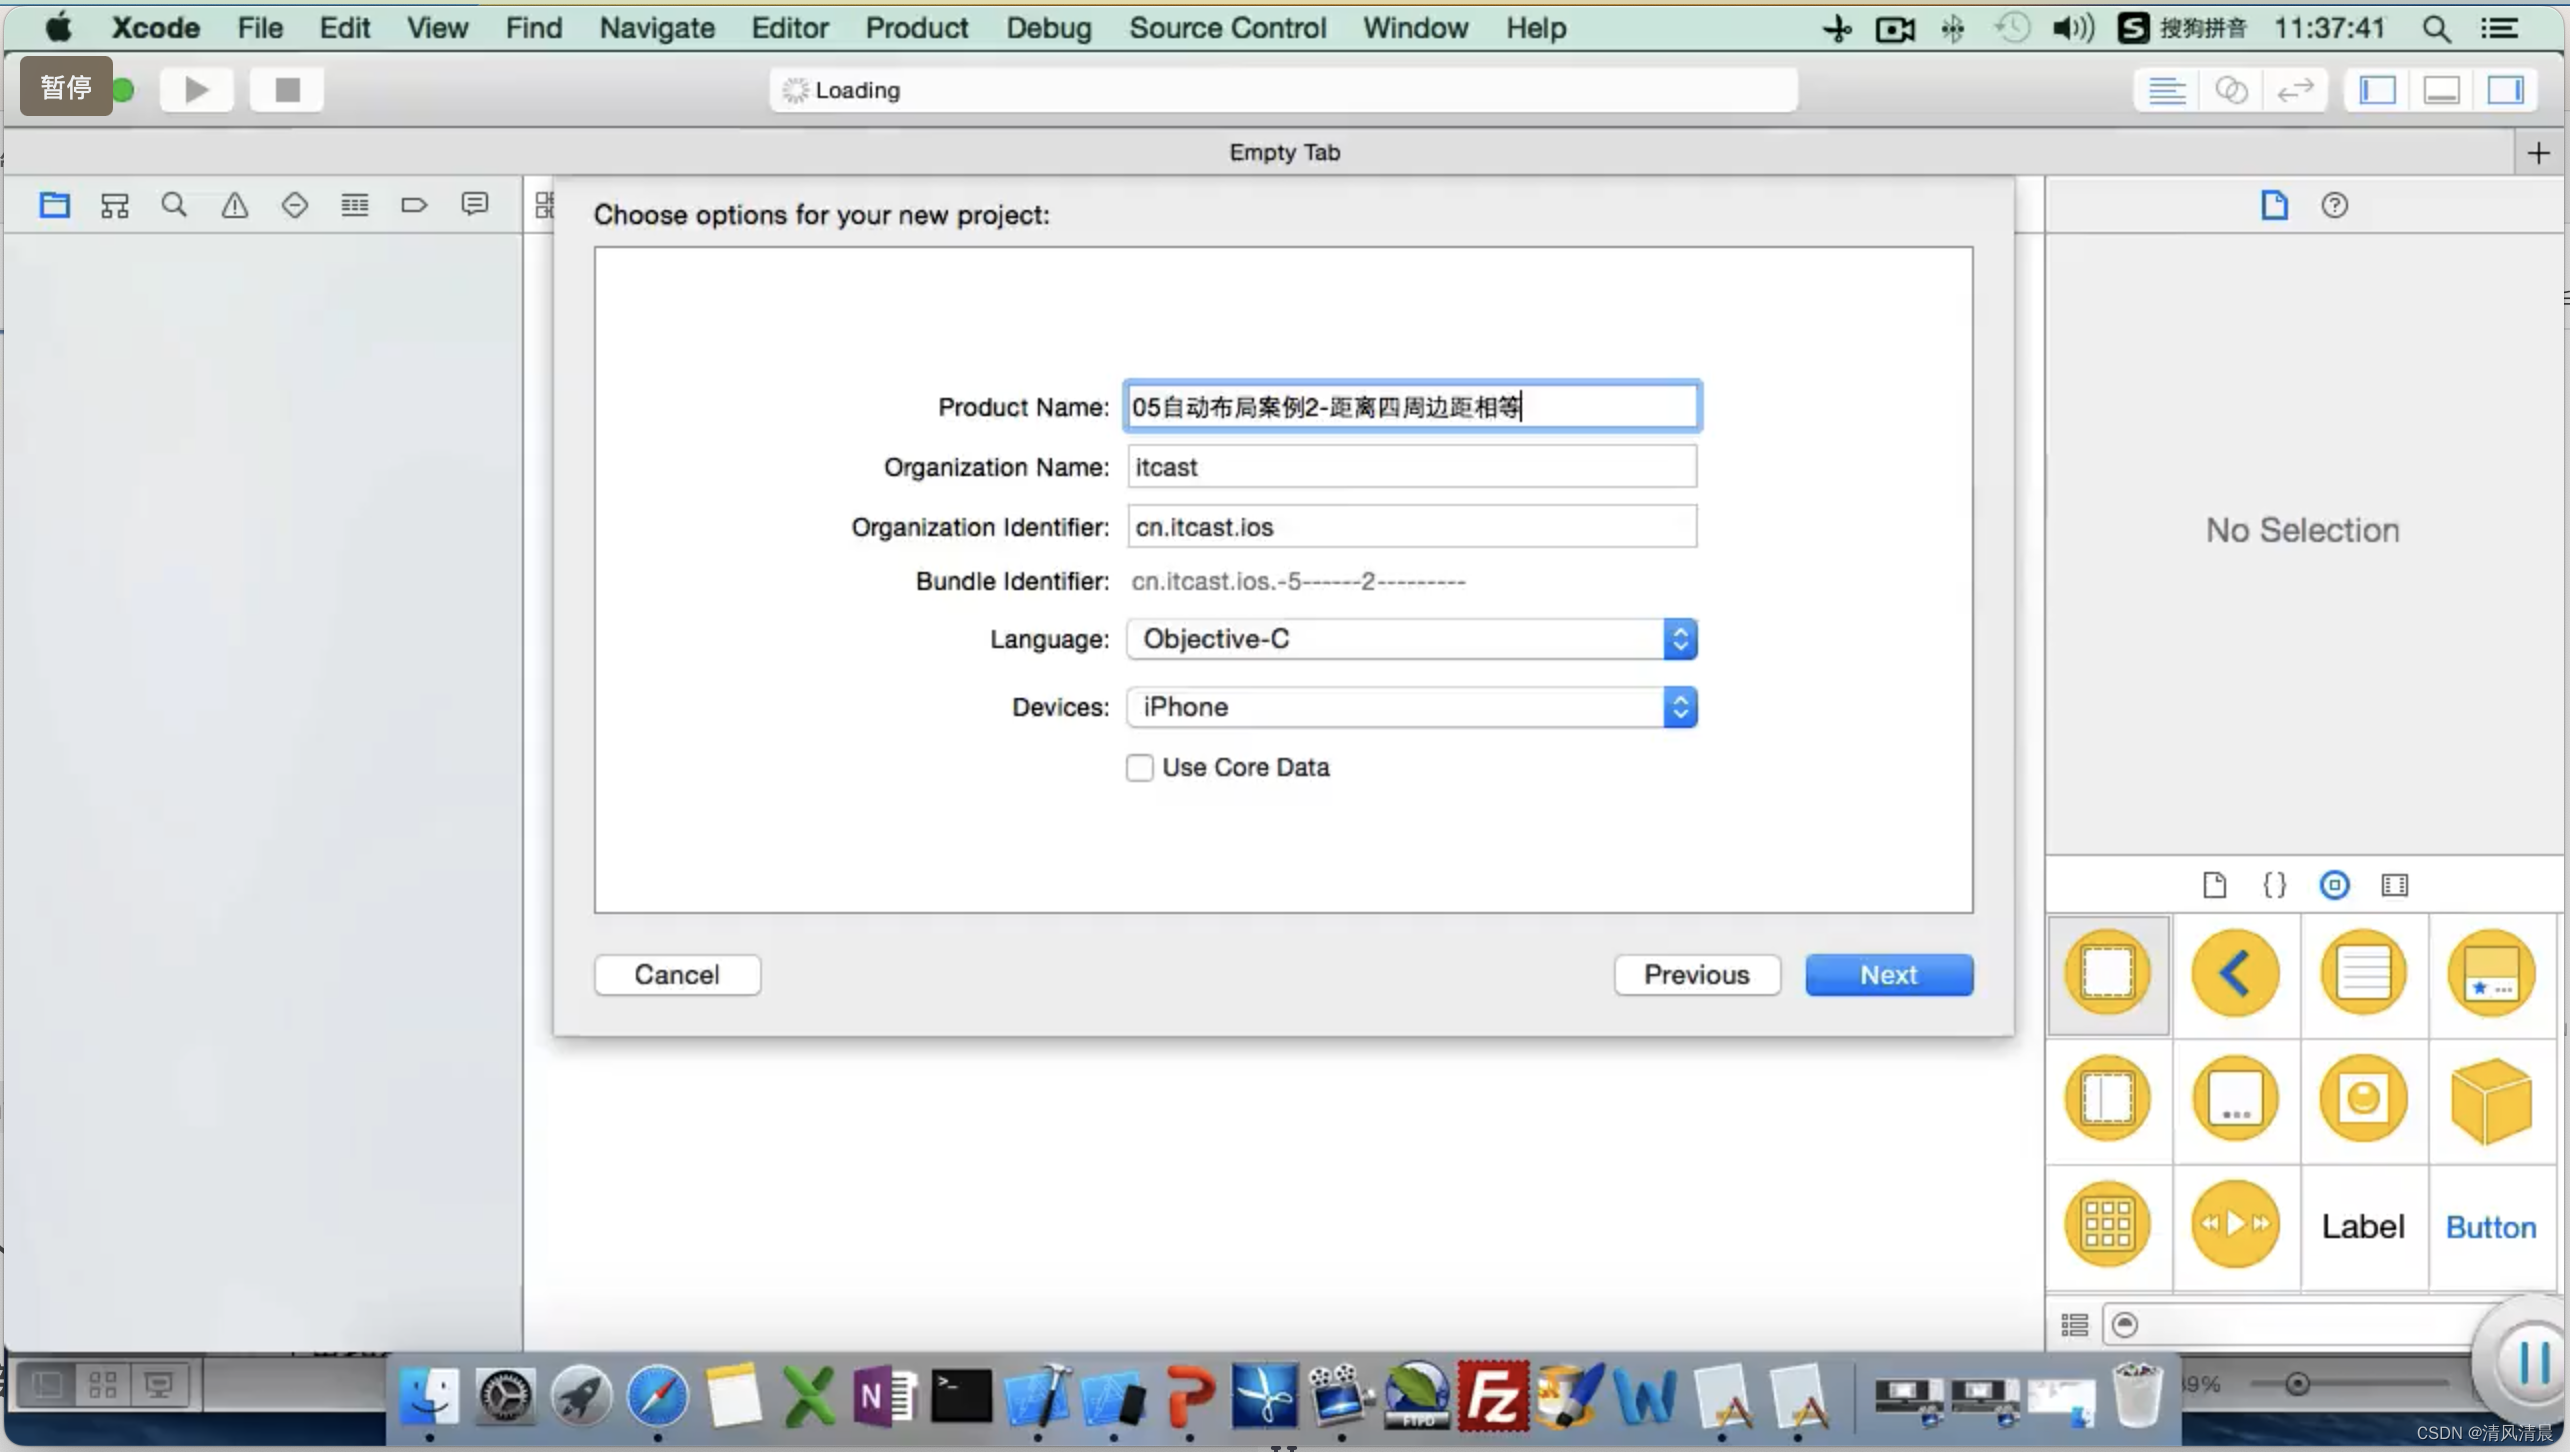Toggle the Use Core Data checkbox
This screenshot has height=1452, width=2570.
1138,766
